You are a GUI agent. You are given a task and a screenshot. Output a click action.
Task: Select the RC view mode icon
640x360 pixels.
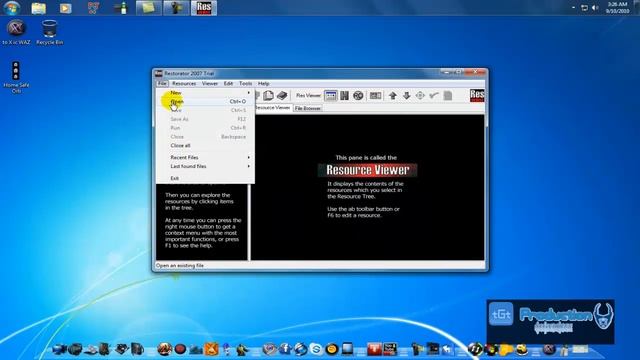pos(358,96)
